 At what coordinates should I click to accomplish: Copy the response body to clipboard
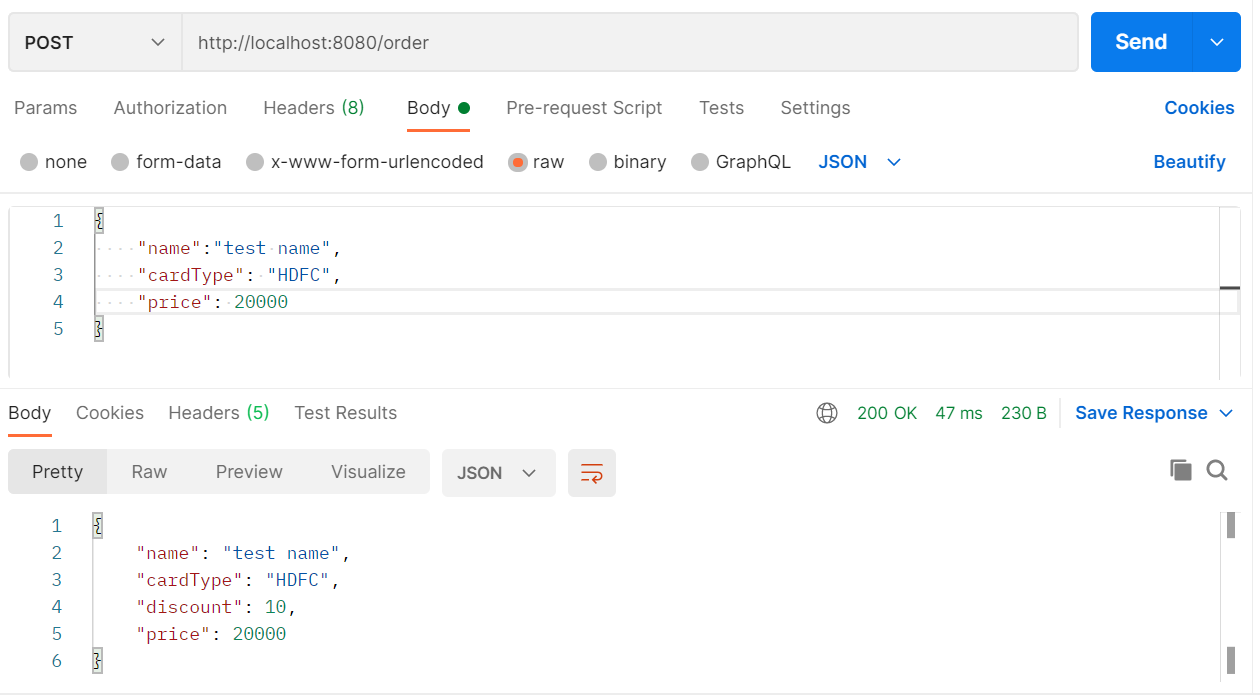coord(1181,470)
